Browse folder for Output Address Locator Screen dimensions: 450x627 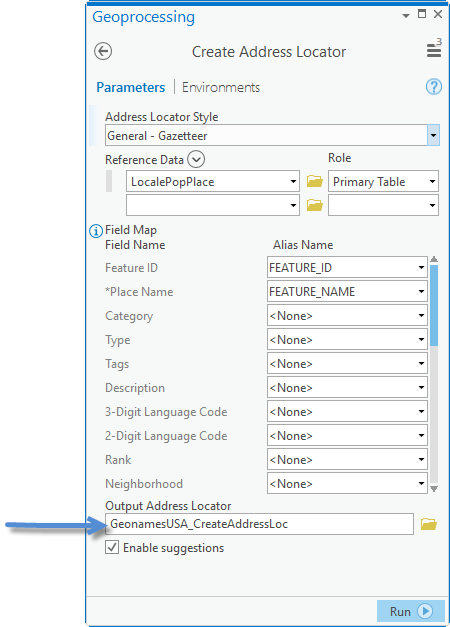coord(429,524)
